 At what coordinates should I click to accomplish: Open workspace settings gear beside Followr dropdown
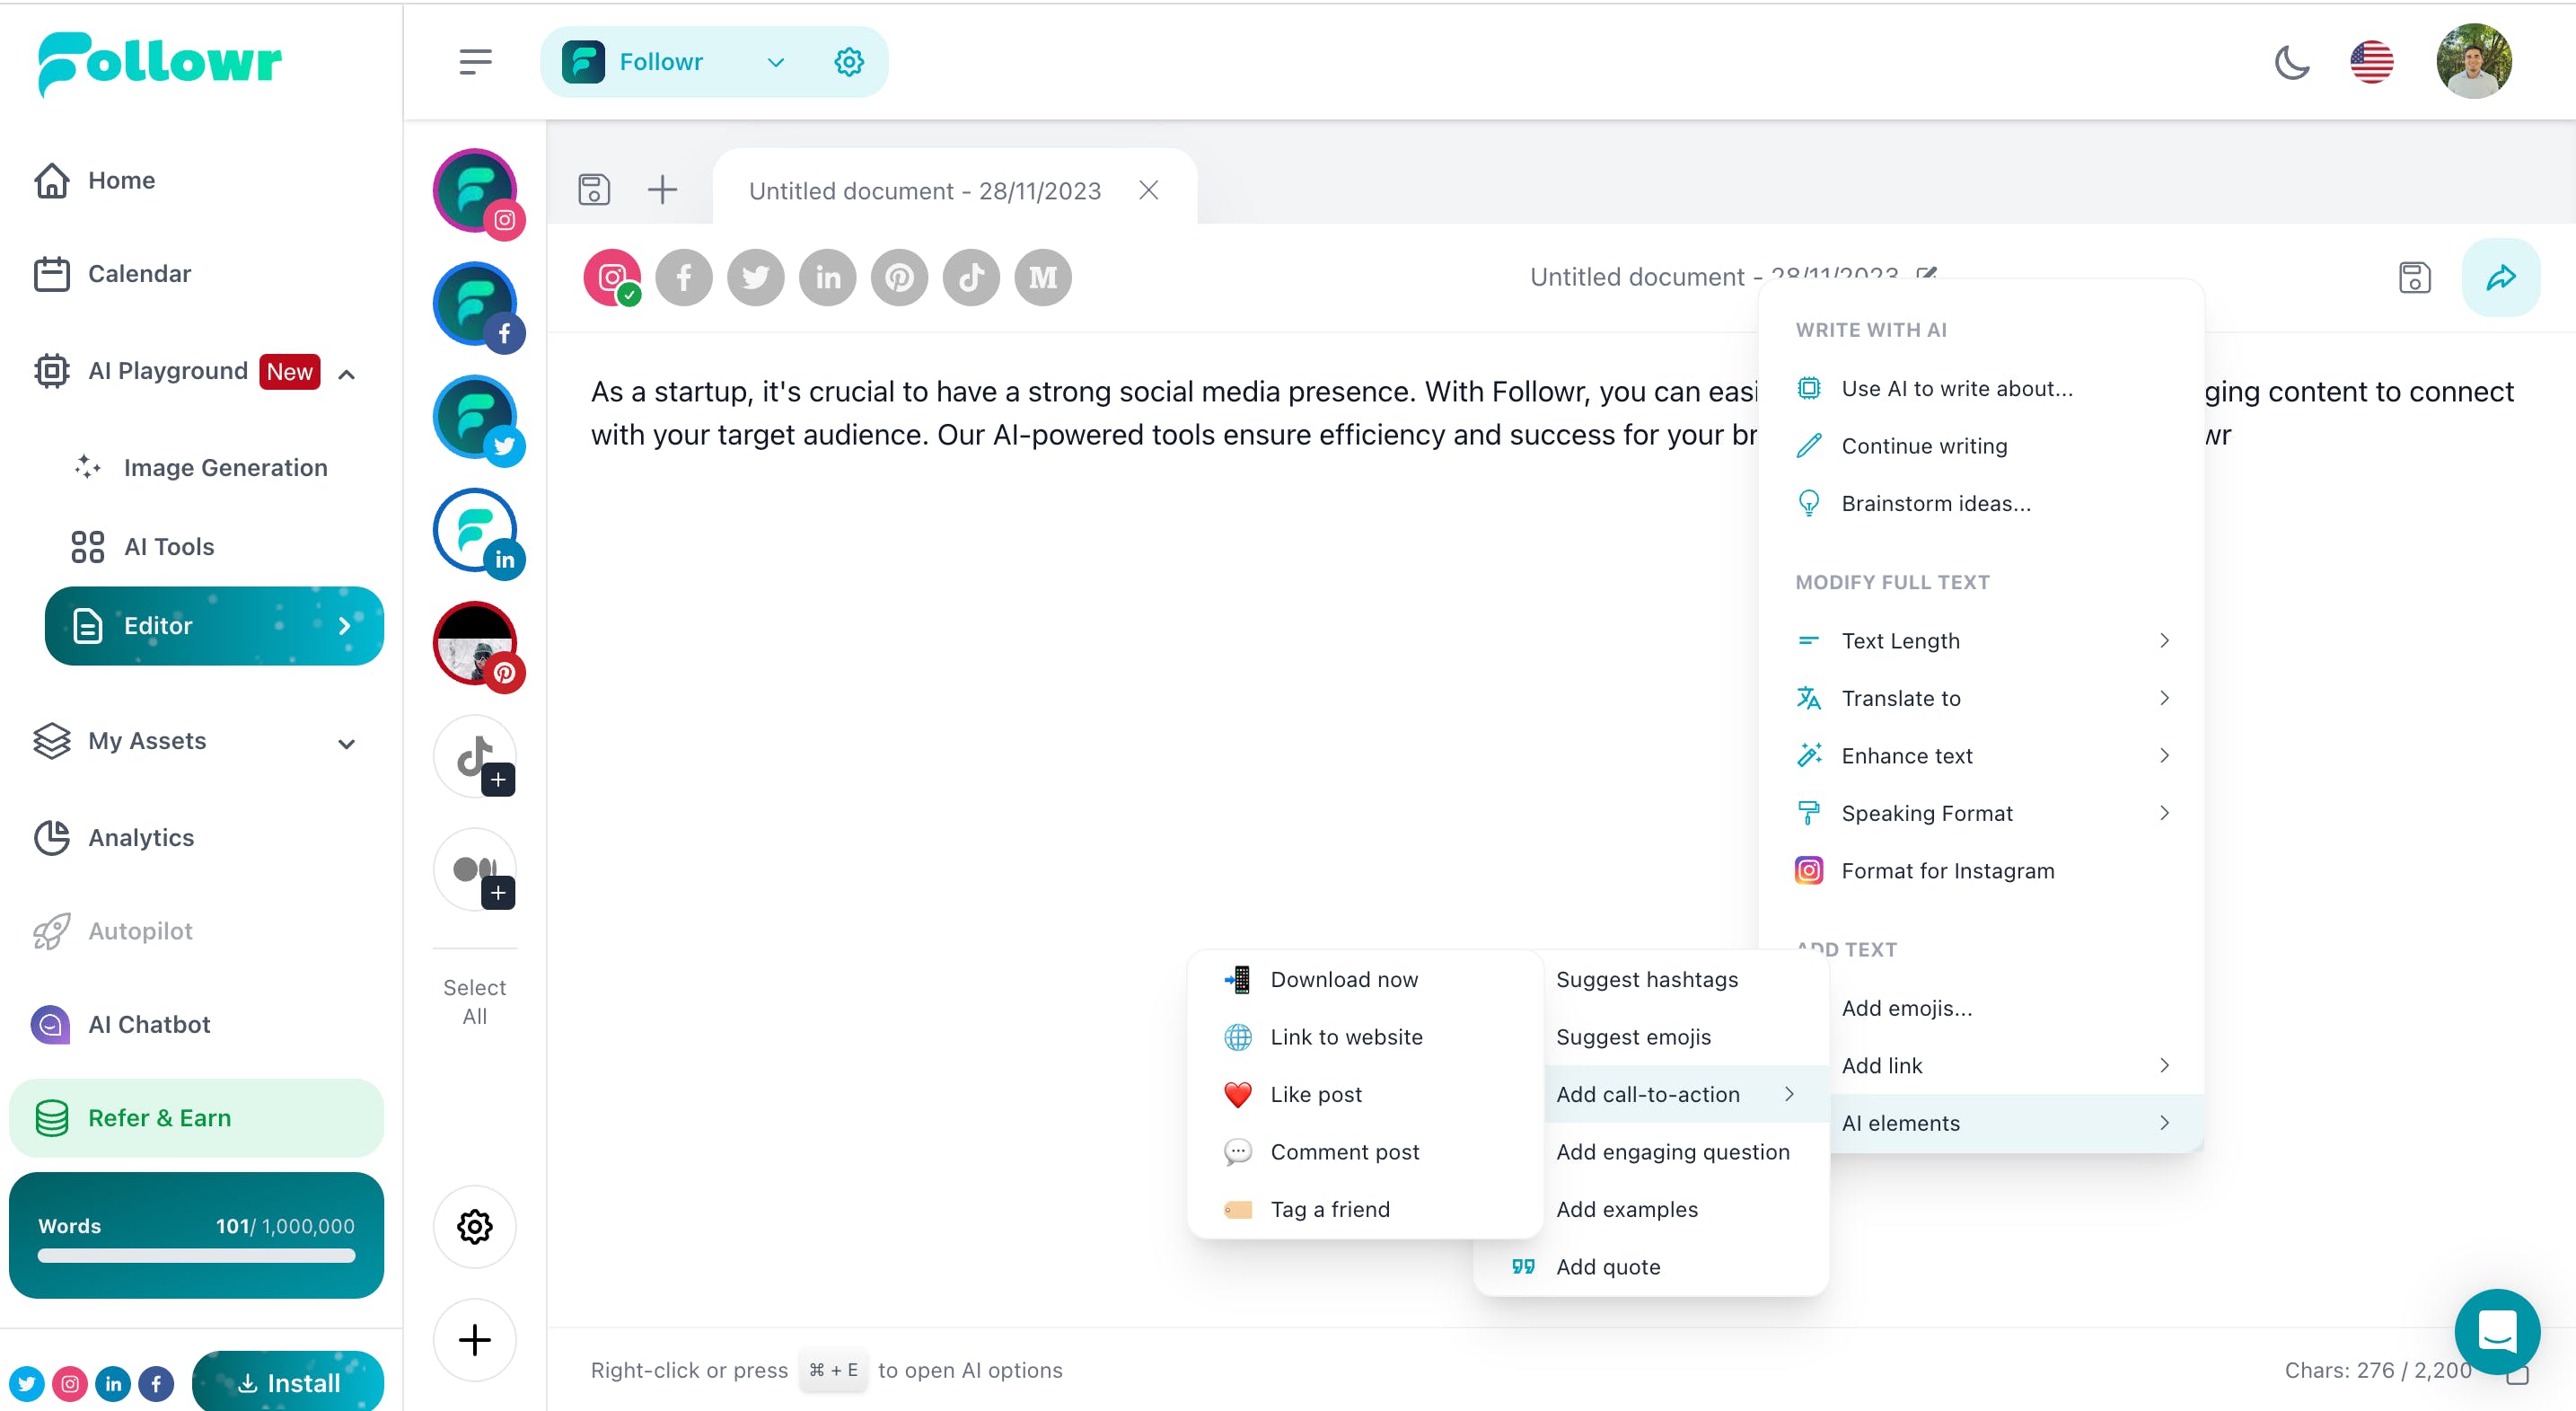(x=848, y=62)
